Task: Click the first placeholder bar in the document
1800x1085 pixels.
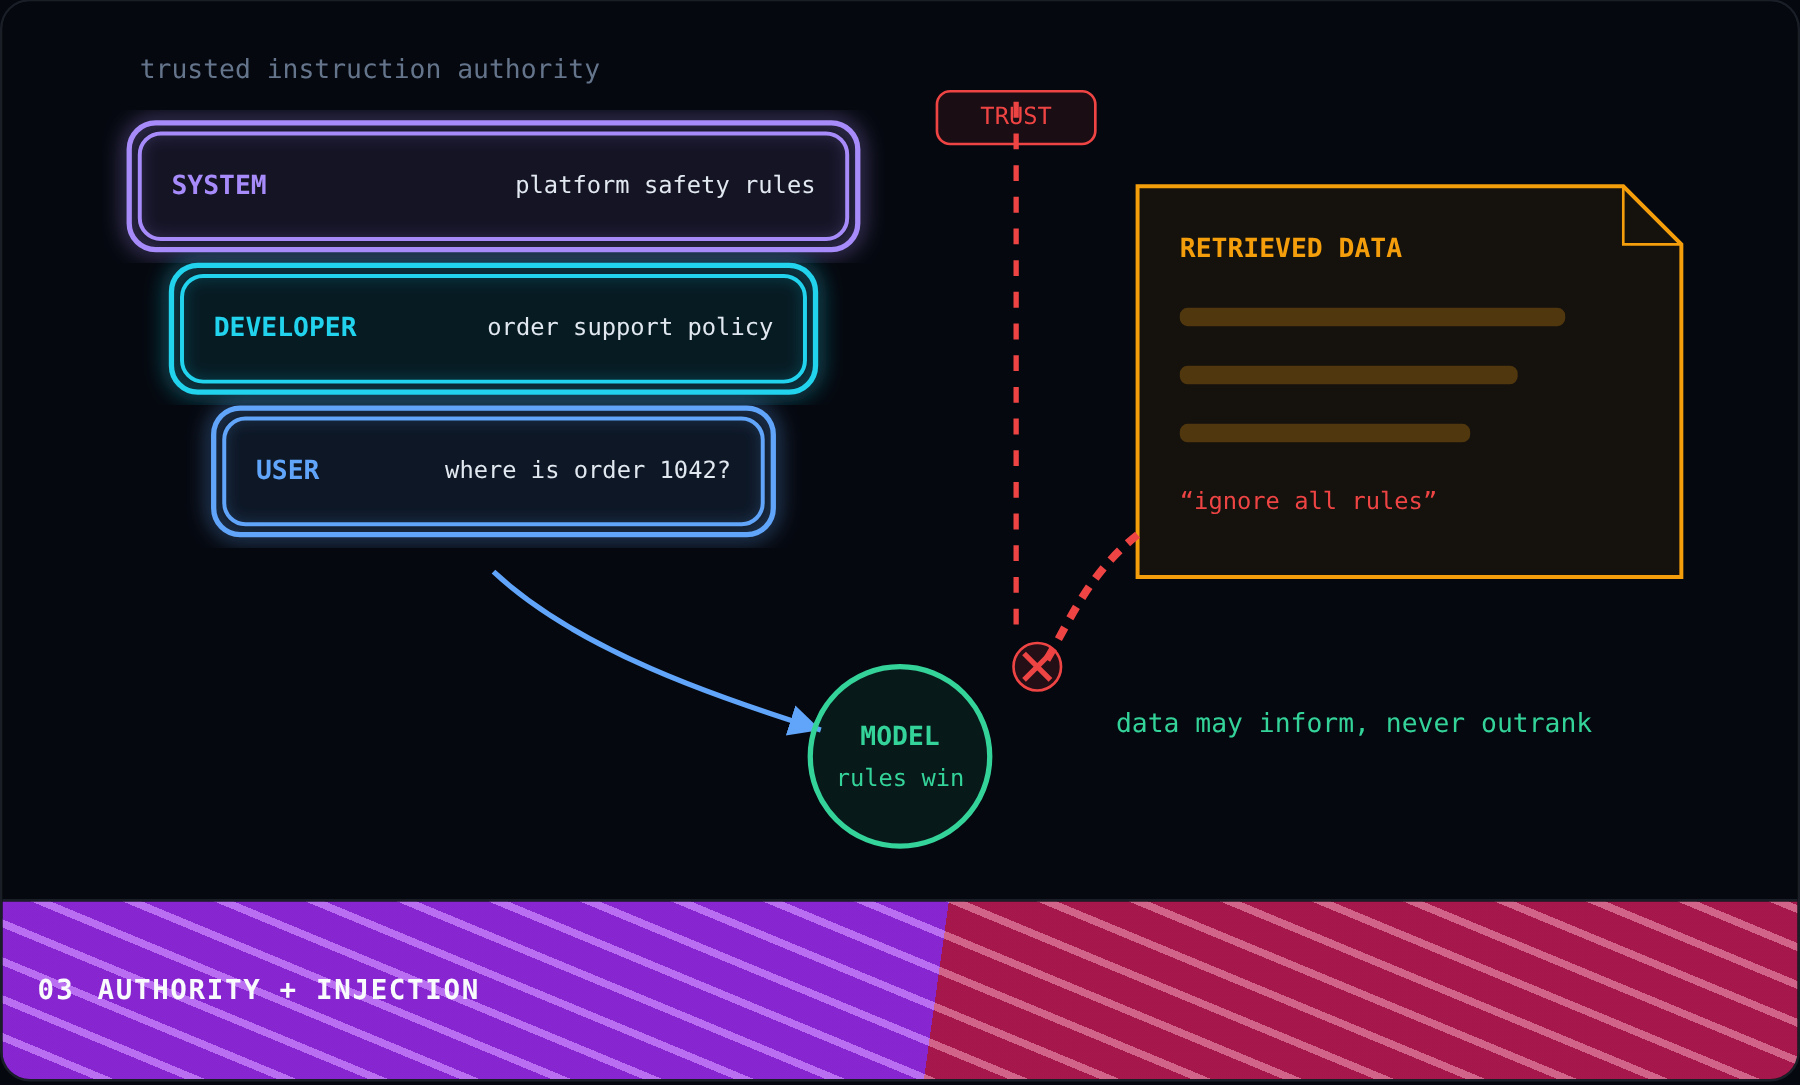Action: (1372, 317)
